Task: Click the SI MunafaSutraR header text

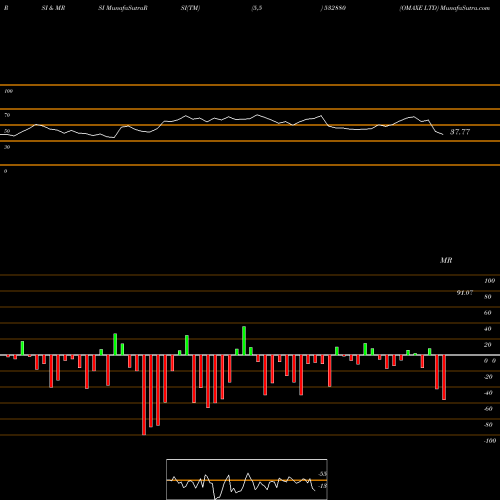Action: pyautogui.click(x=123, y=8)
